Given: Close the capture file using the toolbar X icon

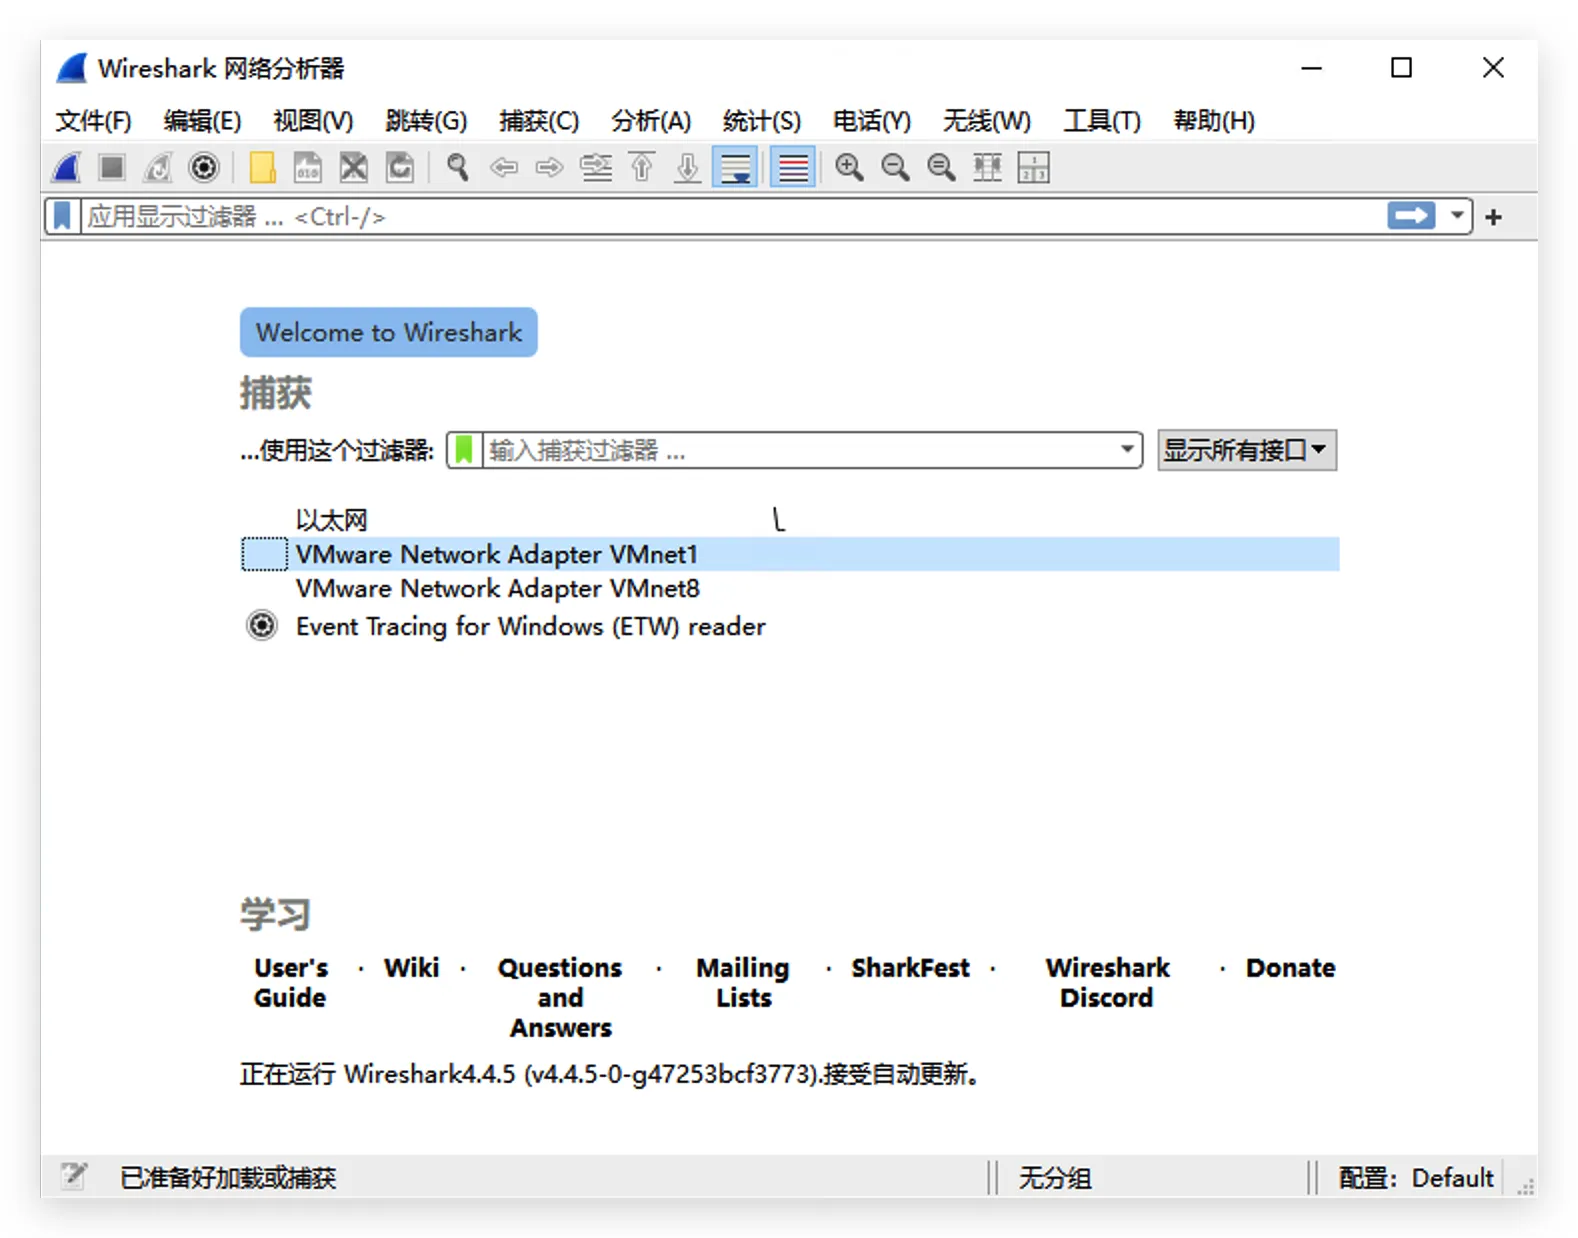Looking at the screenshot, I should 354,167.
